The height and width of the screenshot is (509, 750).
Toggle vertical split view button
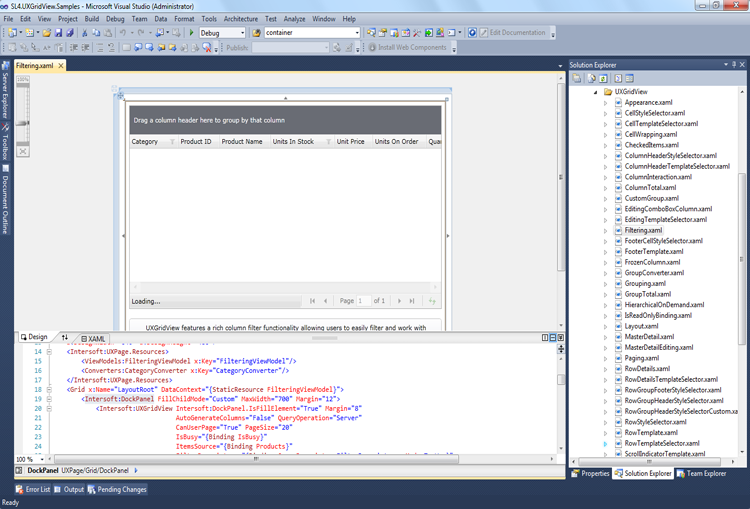coord(545,337)
